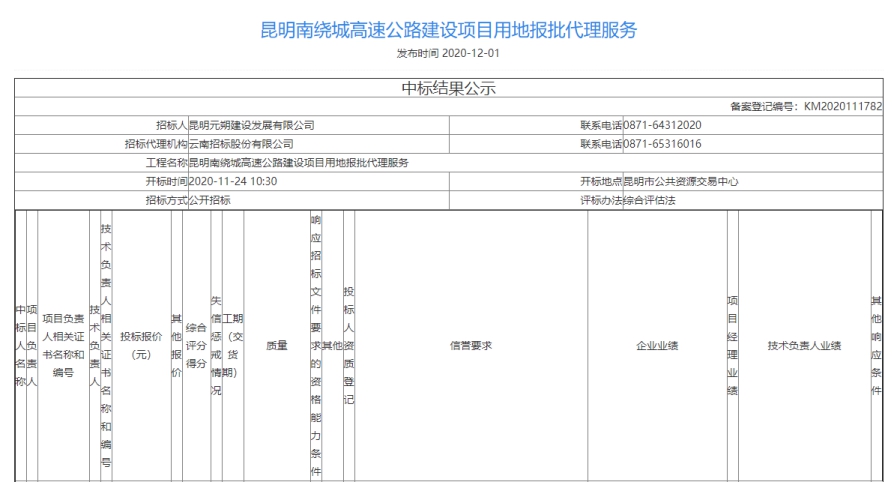Click the 技术负责人业绩 column header
The height and width of the screenshot is (482, 892).
click(x=804, y=345)
